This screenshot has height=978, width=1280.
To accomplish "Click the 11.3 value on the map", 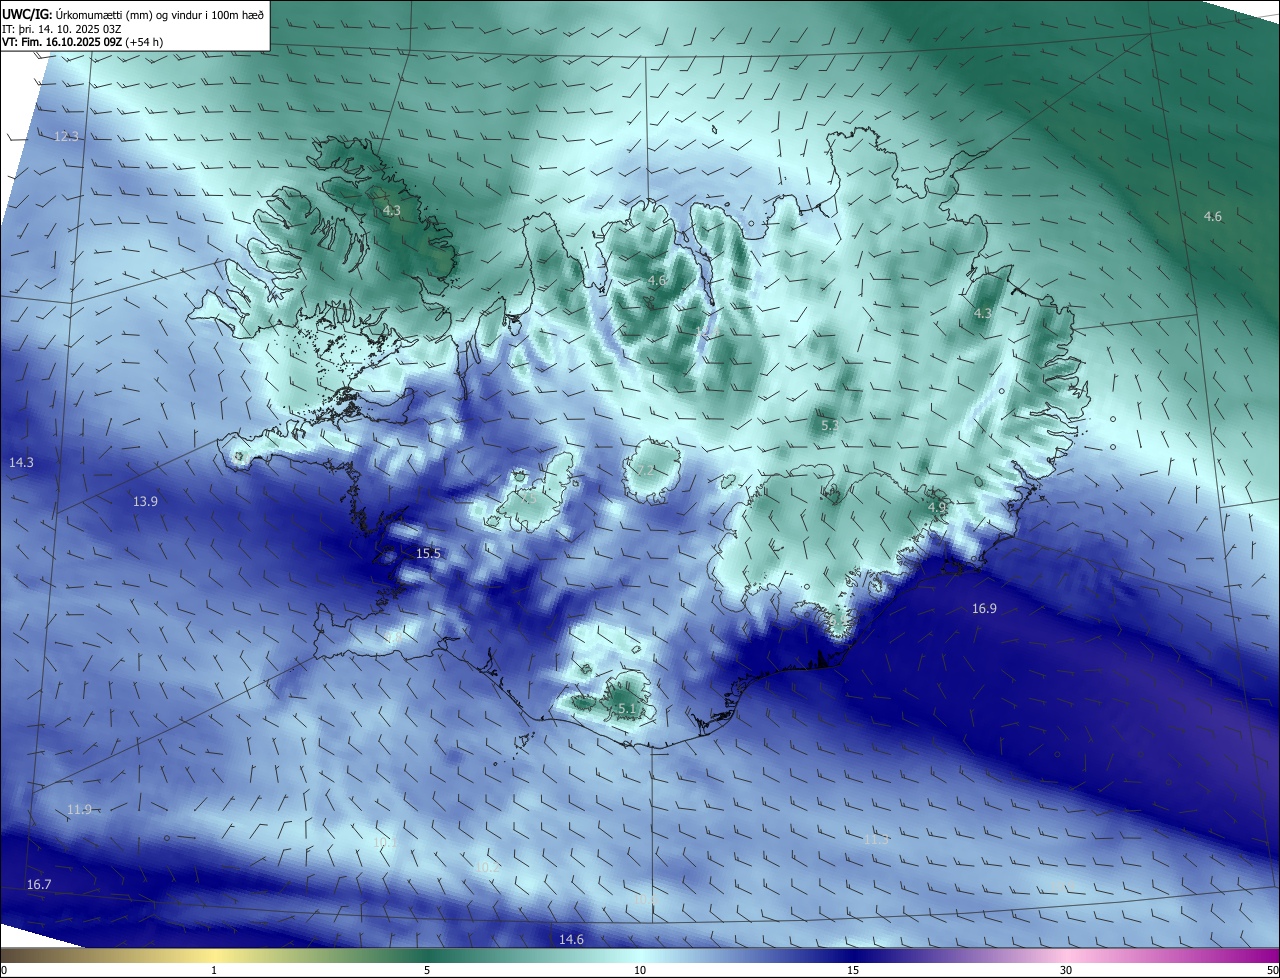I will coord(875,840).
